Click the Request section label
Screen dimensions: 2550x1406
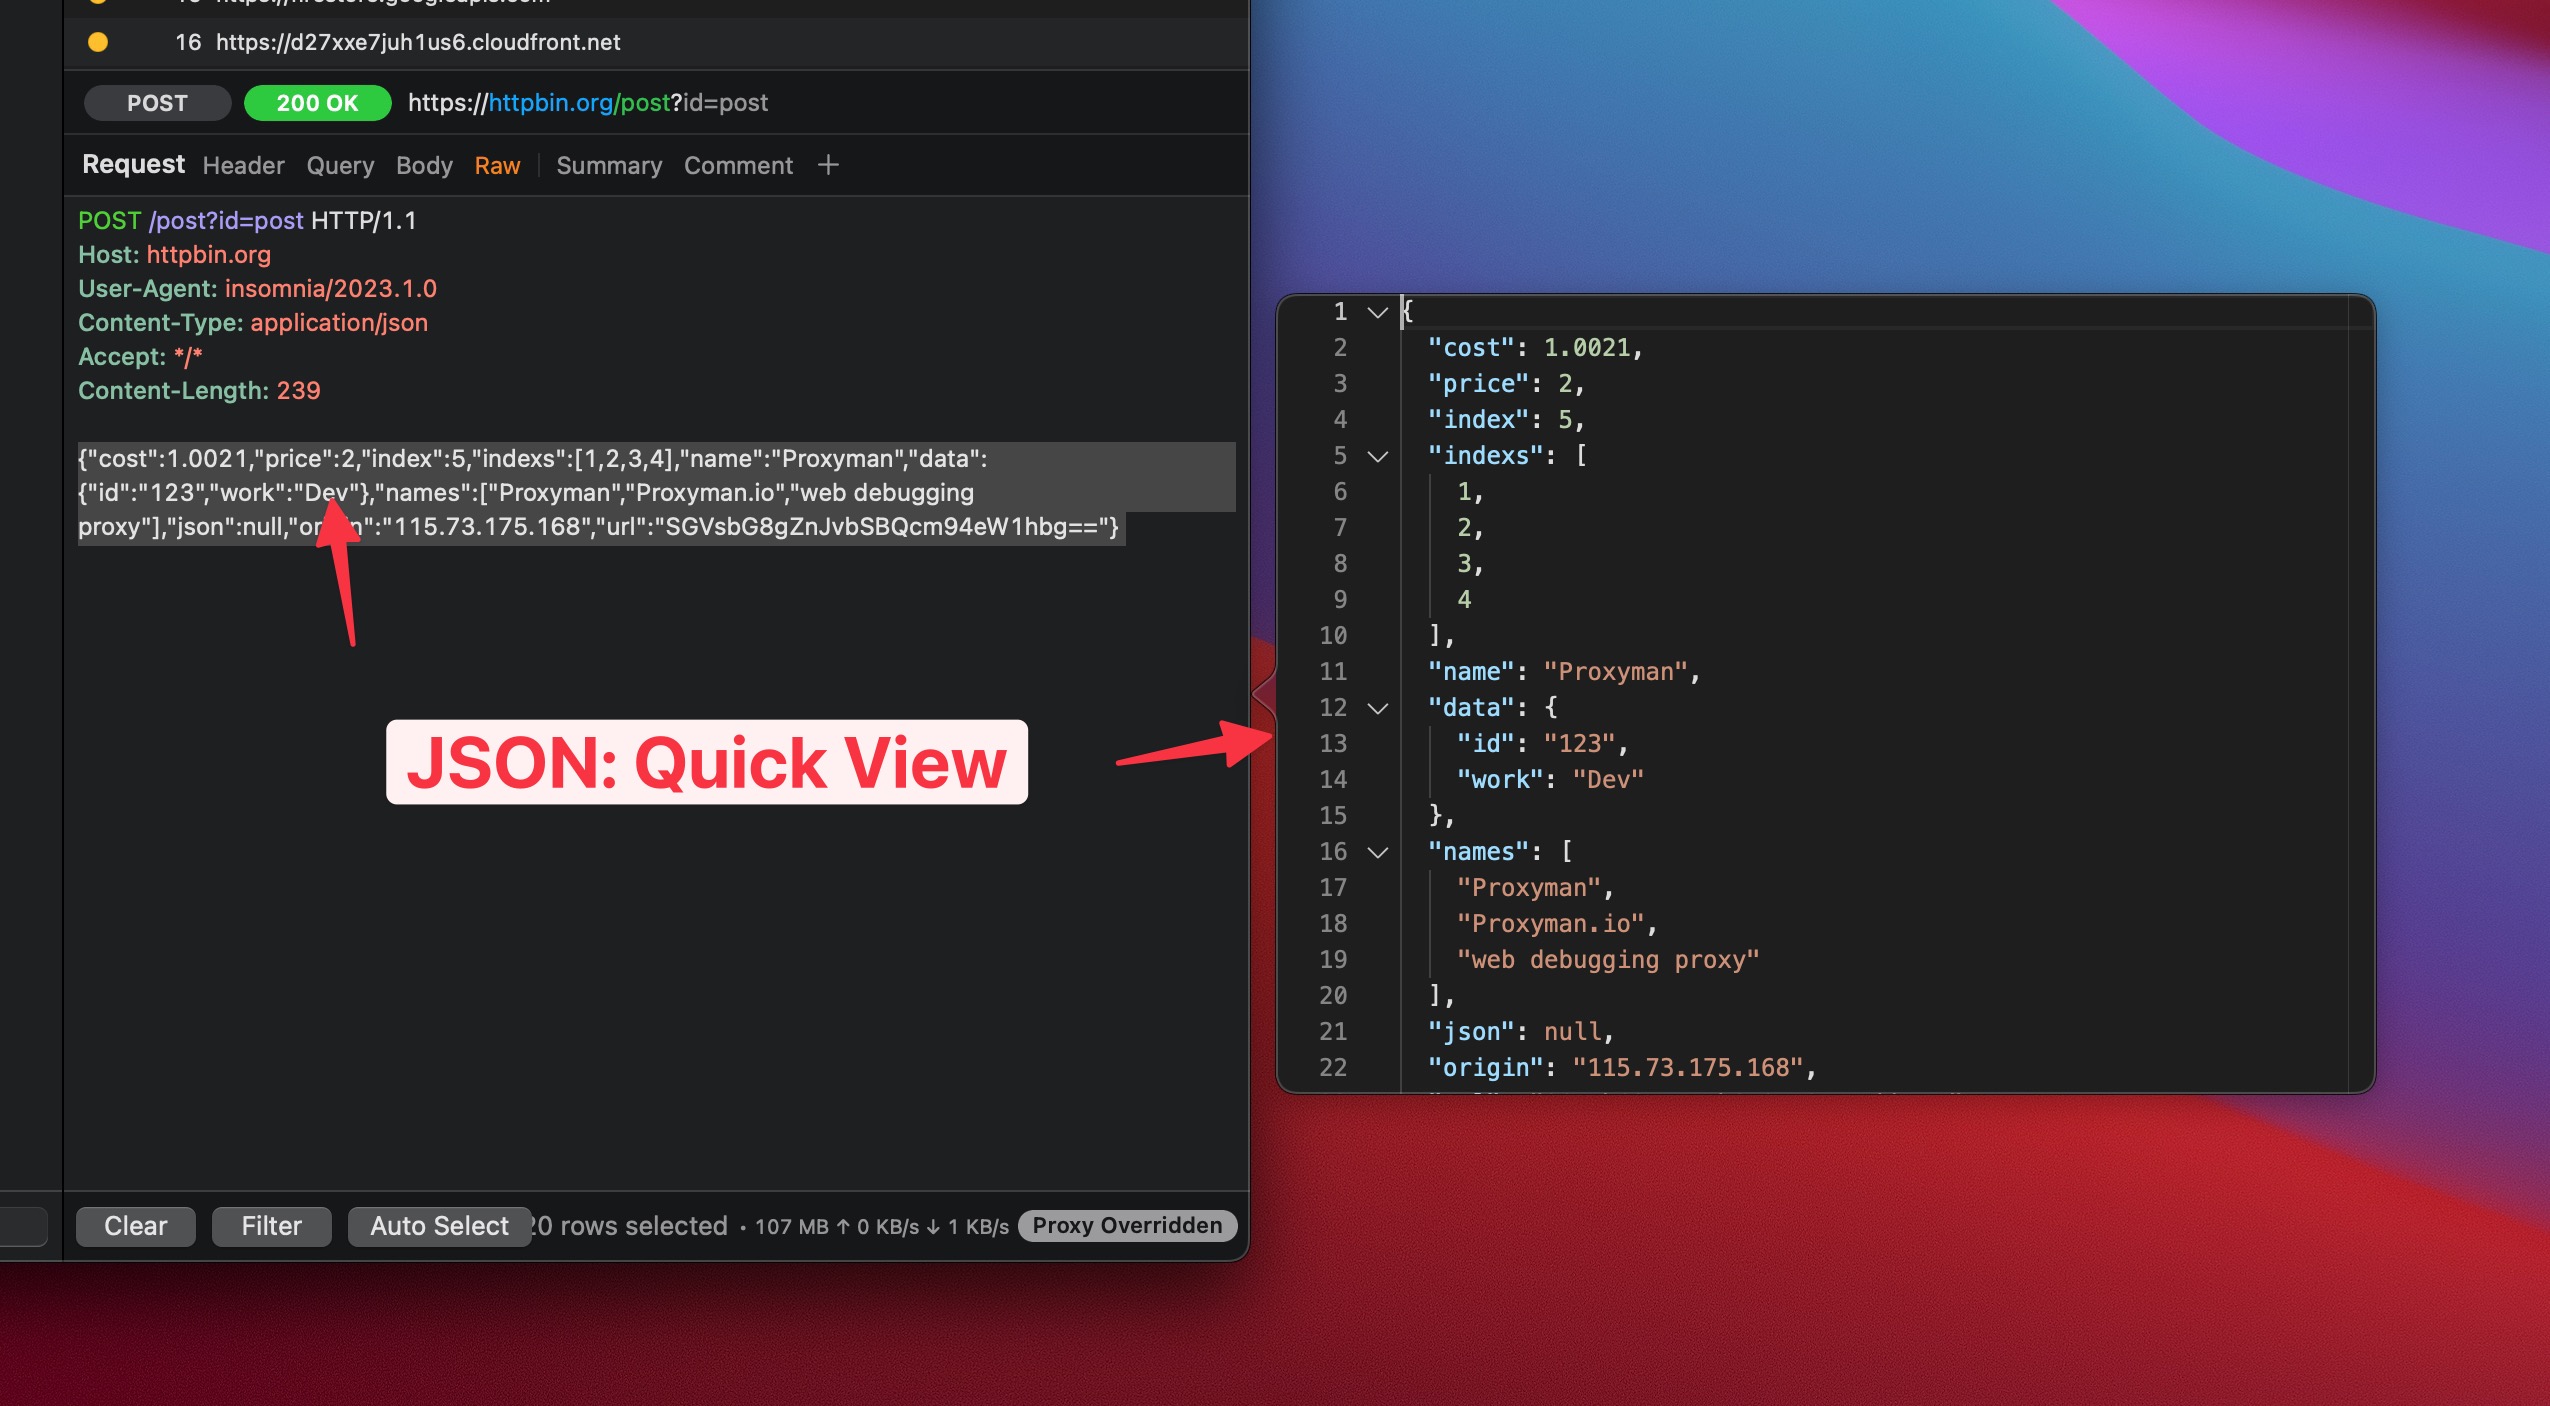[133, 164]
